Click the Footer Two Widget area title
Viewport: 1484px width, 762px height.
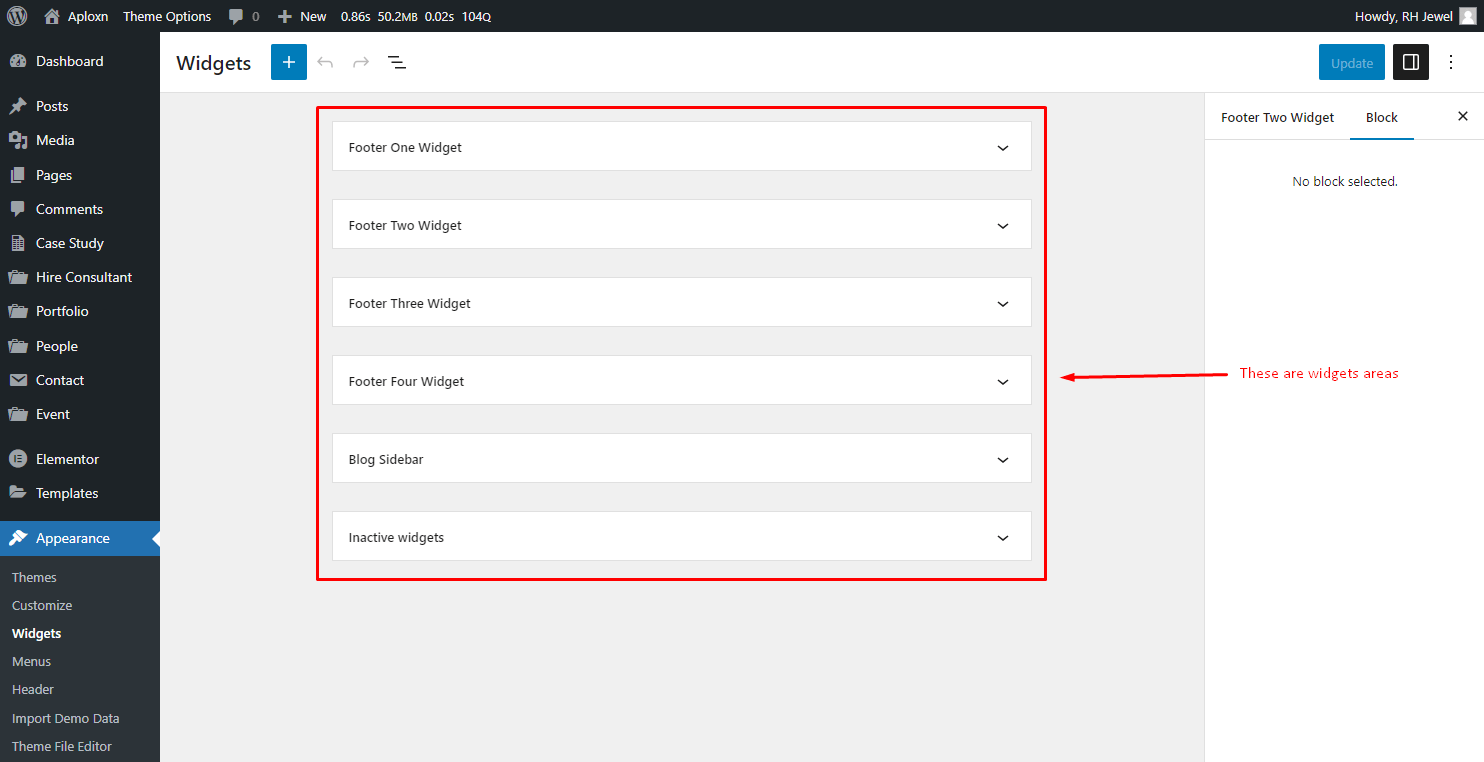[x=405, y=225]
